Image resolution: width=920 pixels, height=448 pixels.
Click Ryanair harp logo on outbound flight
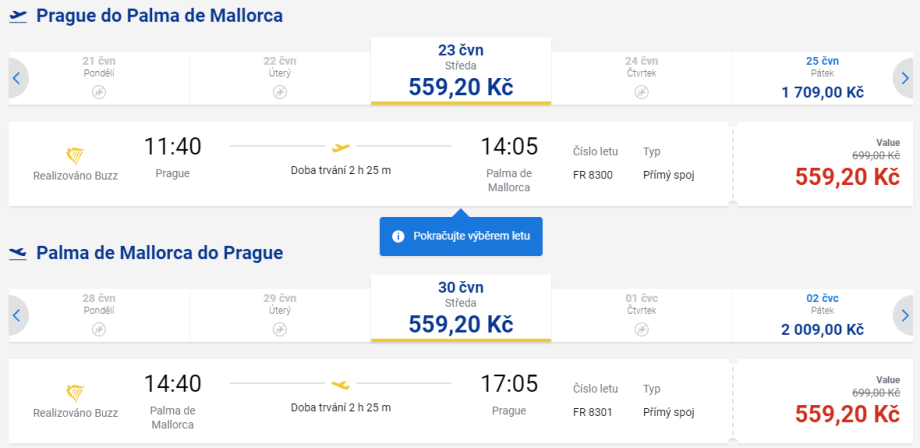(x=75, y=155)
